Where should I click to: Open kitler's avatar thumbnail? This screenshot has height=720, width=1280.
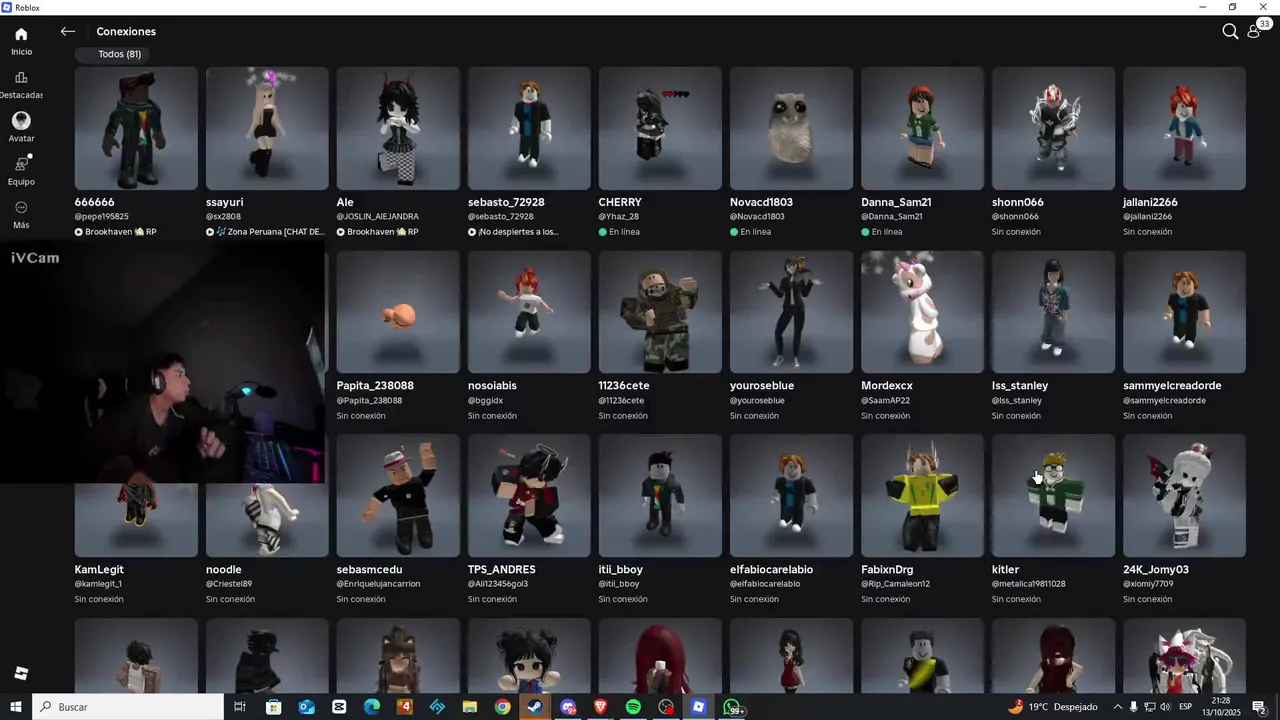click(x=1053, y=496)
